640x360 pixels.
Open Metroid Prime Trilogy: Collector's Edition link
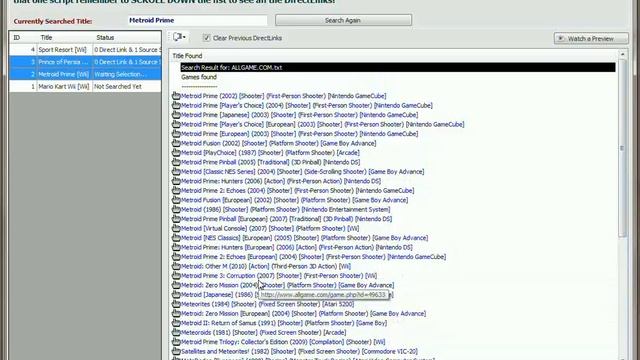(283, 342)
